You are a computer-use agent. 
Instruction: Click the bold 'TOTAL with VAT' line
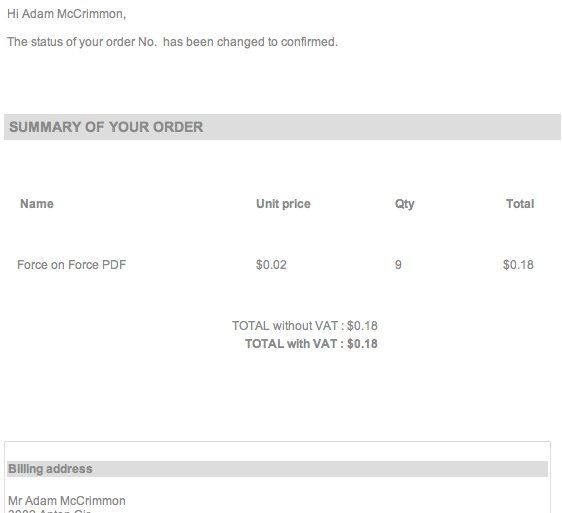311,343
